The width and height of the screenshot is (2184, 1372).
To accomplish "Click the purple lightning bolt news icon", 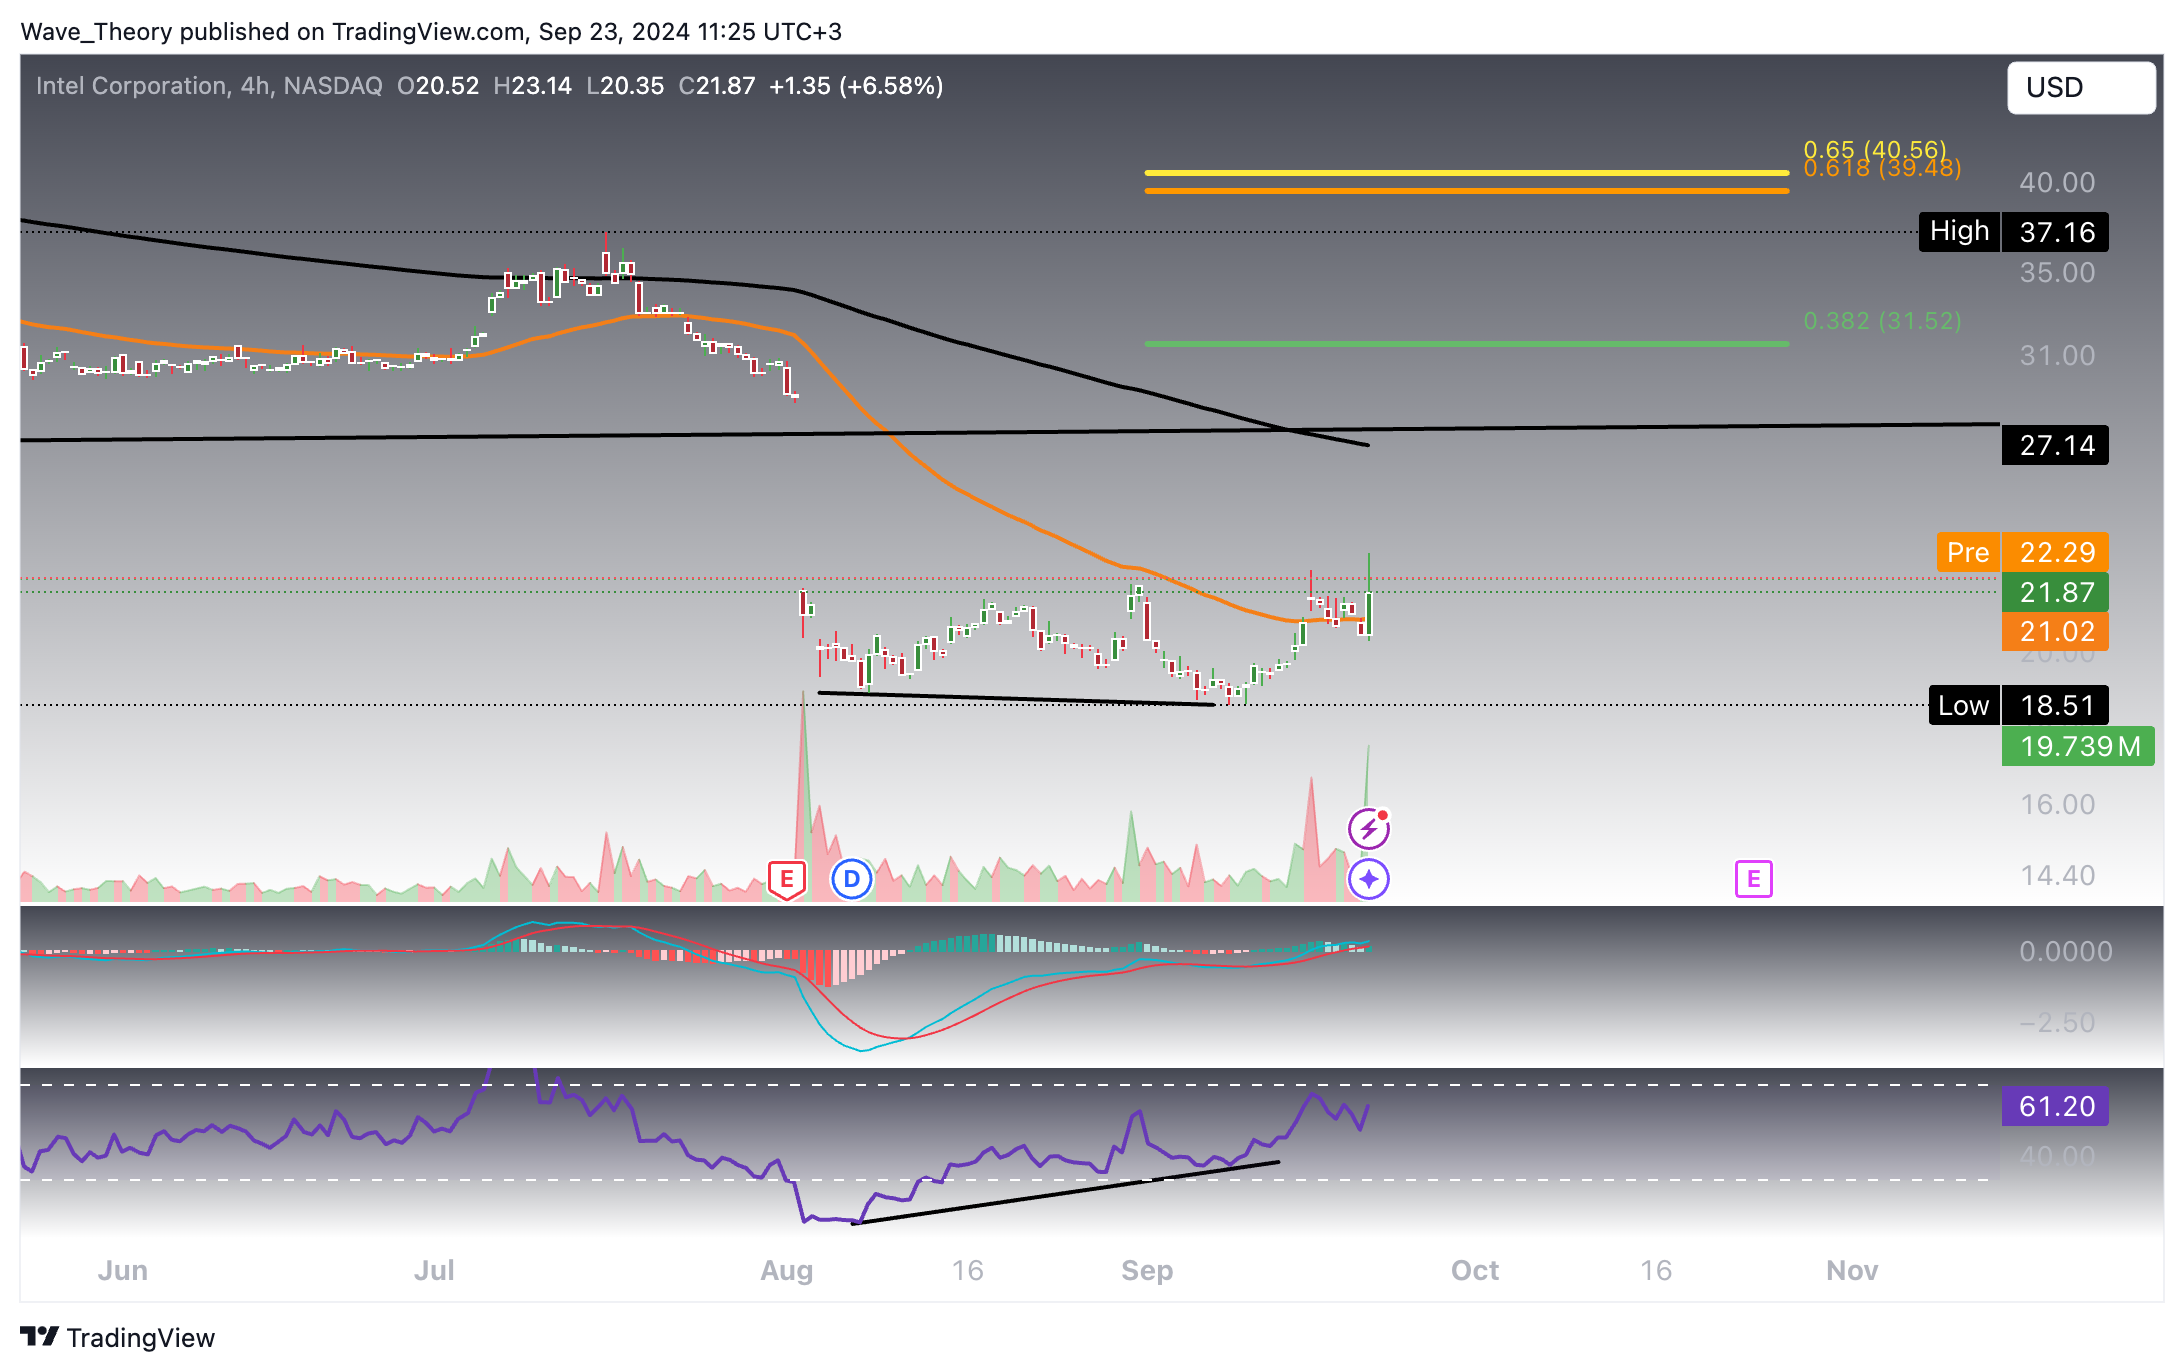I will 1368,828.
